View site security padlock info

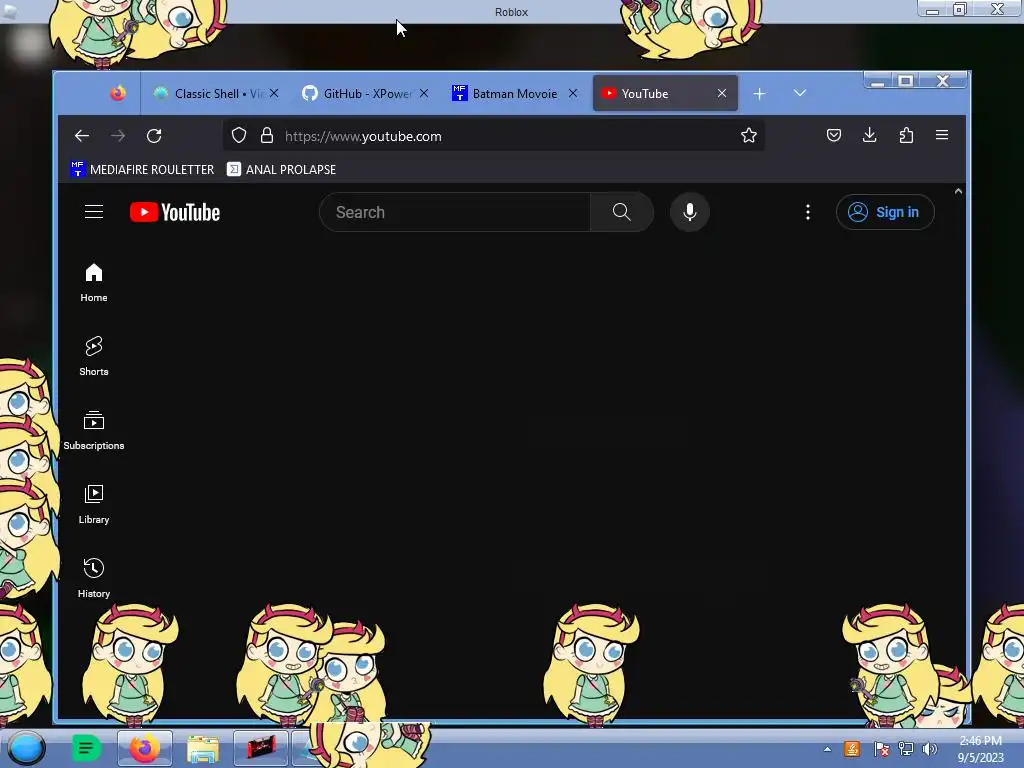[x=266, y=135]
